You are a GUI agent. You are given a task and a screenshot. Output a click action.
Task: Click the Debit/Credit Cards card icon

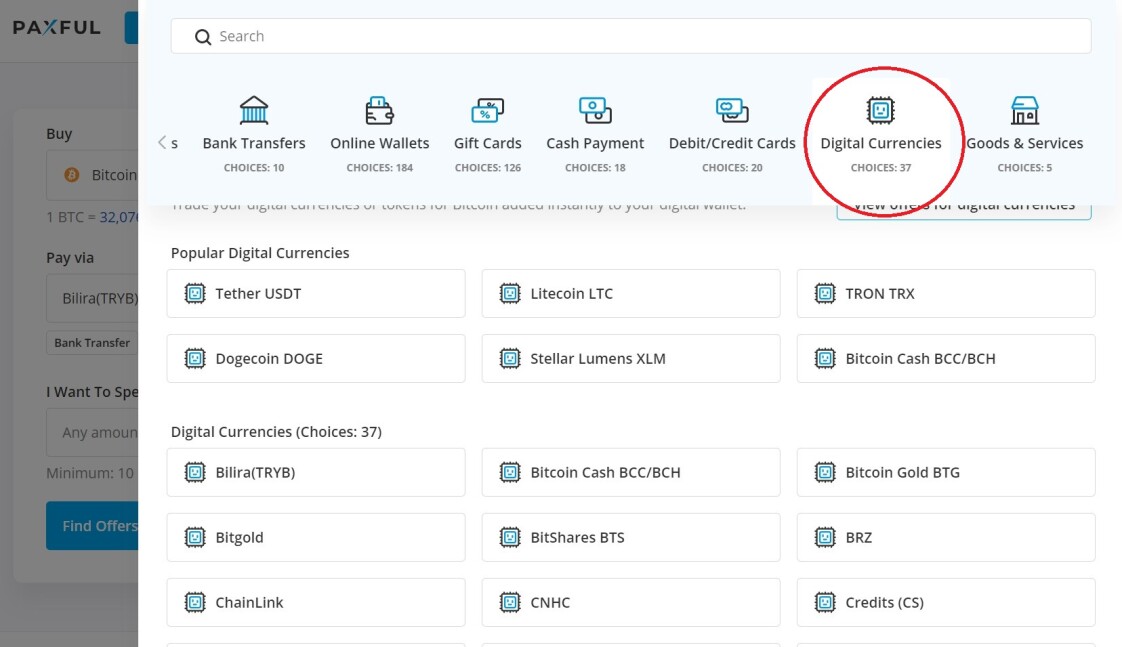[732, 110]
